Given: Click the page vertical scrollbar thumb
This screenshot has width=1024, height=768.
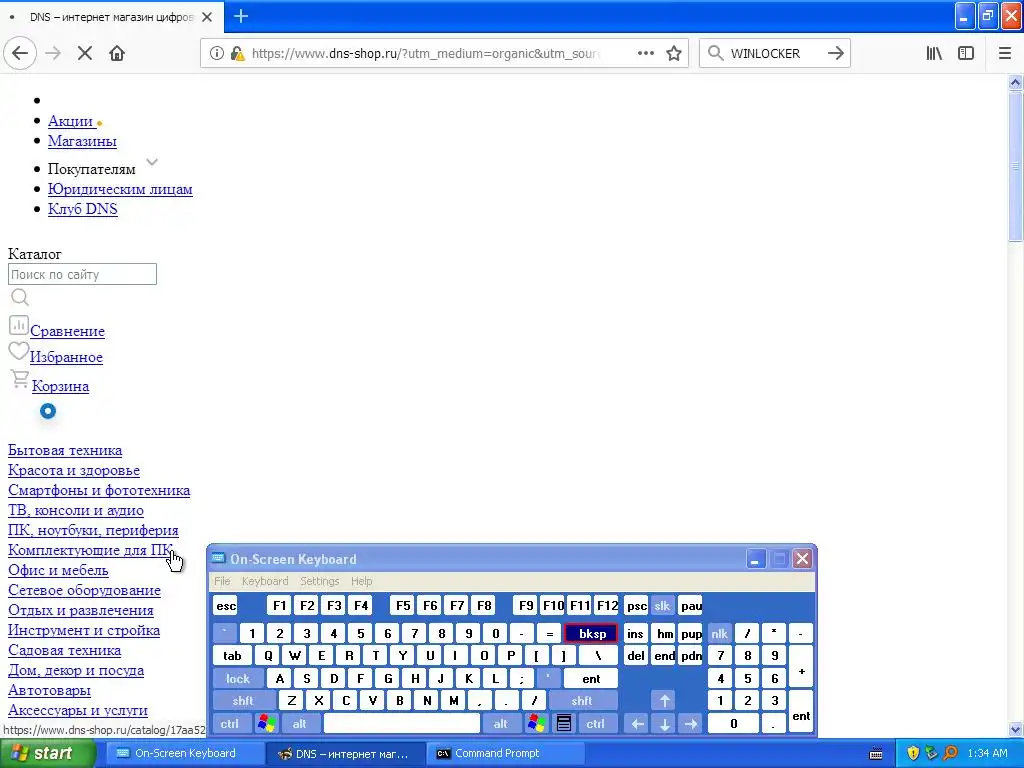Looking at the screenshot, I should coord(1015,167).
